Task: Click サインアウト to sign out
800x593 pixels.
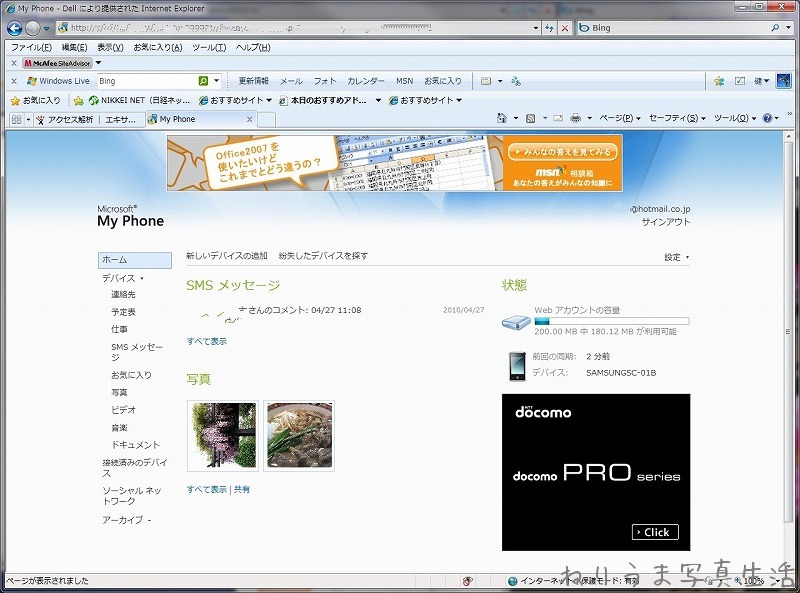Action: coord(666,222)
